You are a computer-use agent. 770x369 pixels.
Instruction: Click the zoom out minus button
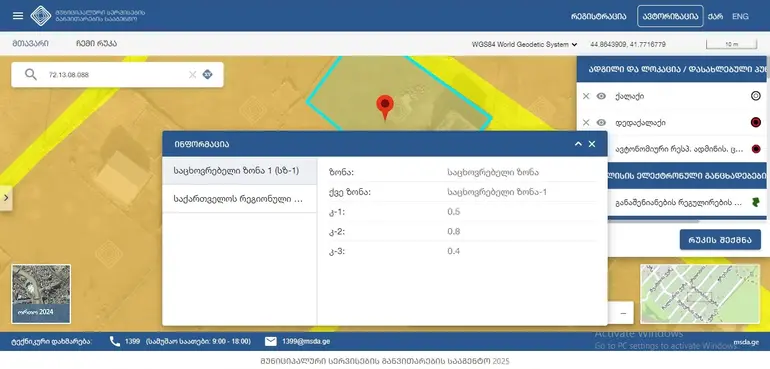[x=623, y=313]
